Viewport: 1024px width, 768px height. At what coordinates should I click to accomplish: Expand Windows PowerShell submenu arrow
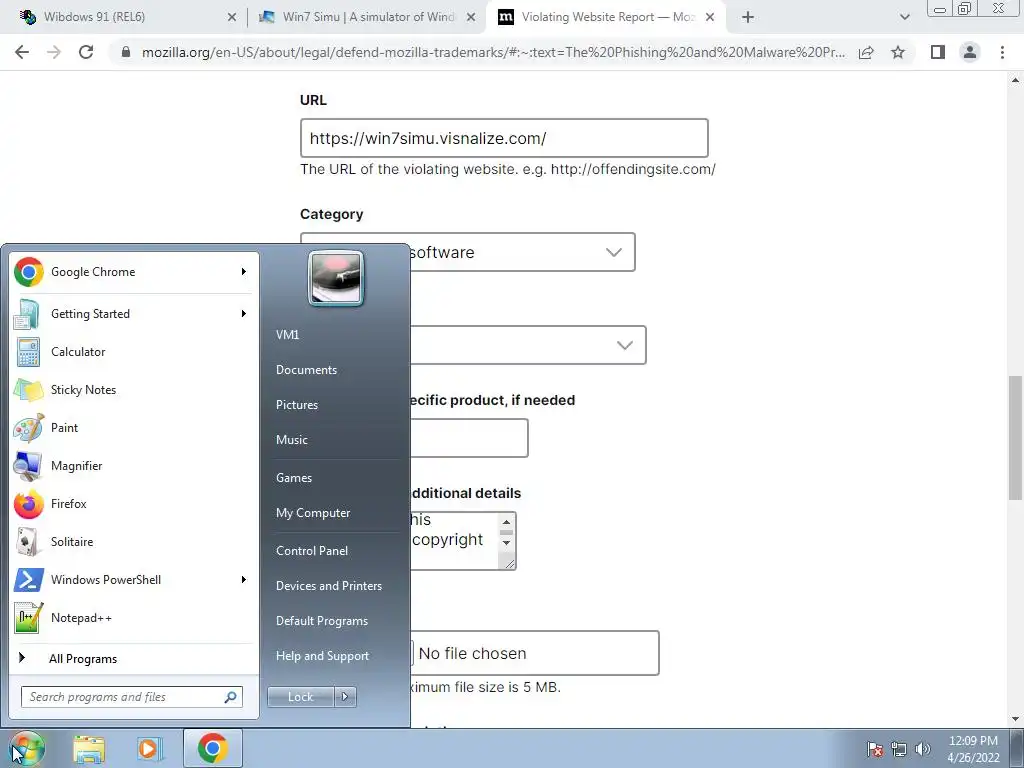pyautogui.click(x=244, y=580)
